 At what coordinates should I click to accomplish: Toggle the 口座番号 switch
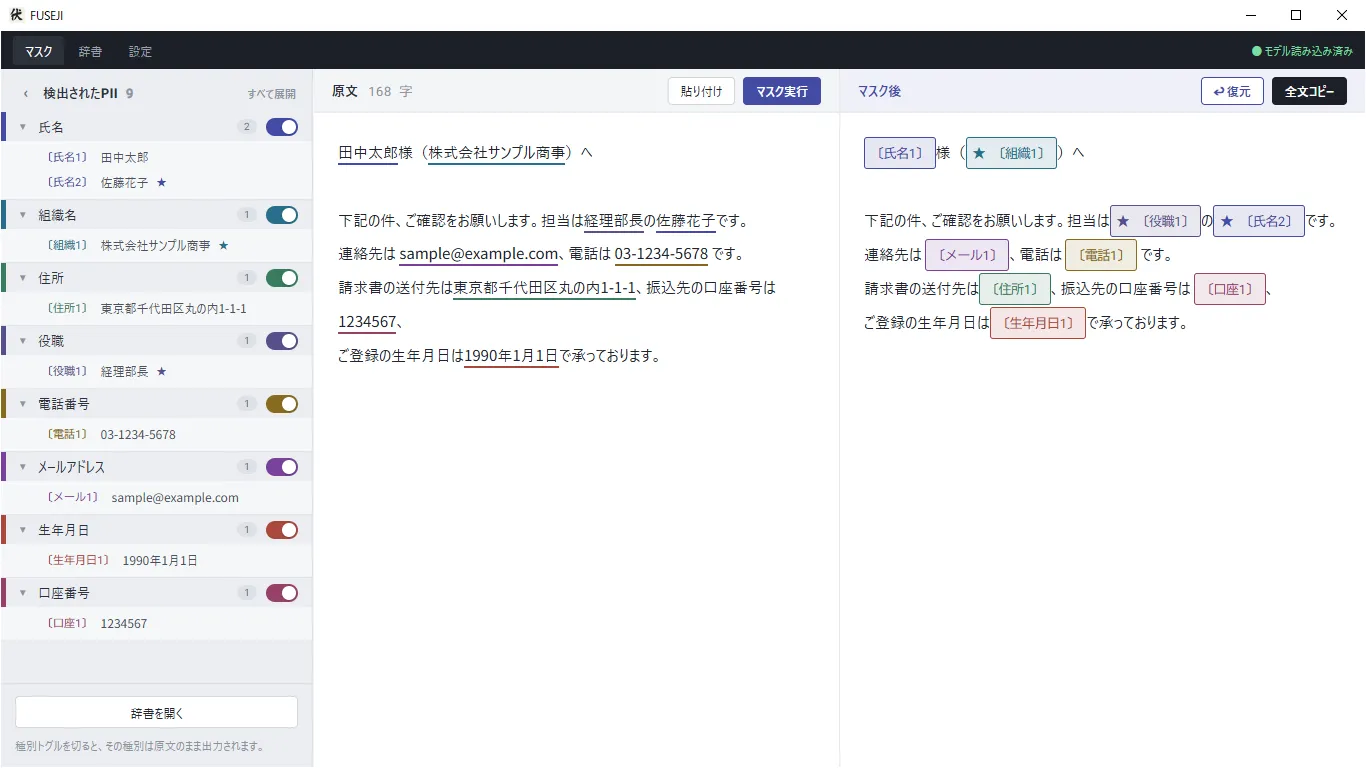pyautogui.click(x=282, y=593)
